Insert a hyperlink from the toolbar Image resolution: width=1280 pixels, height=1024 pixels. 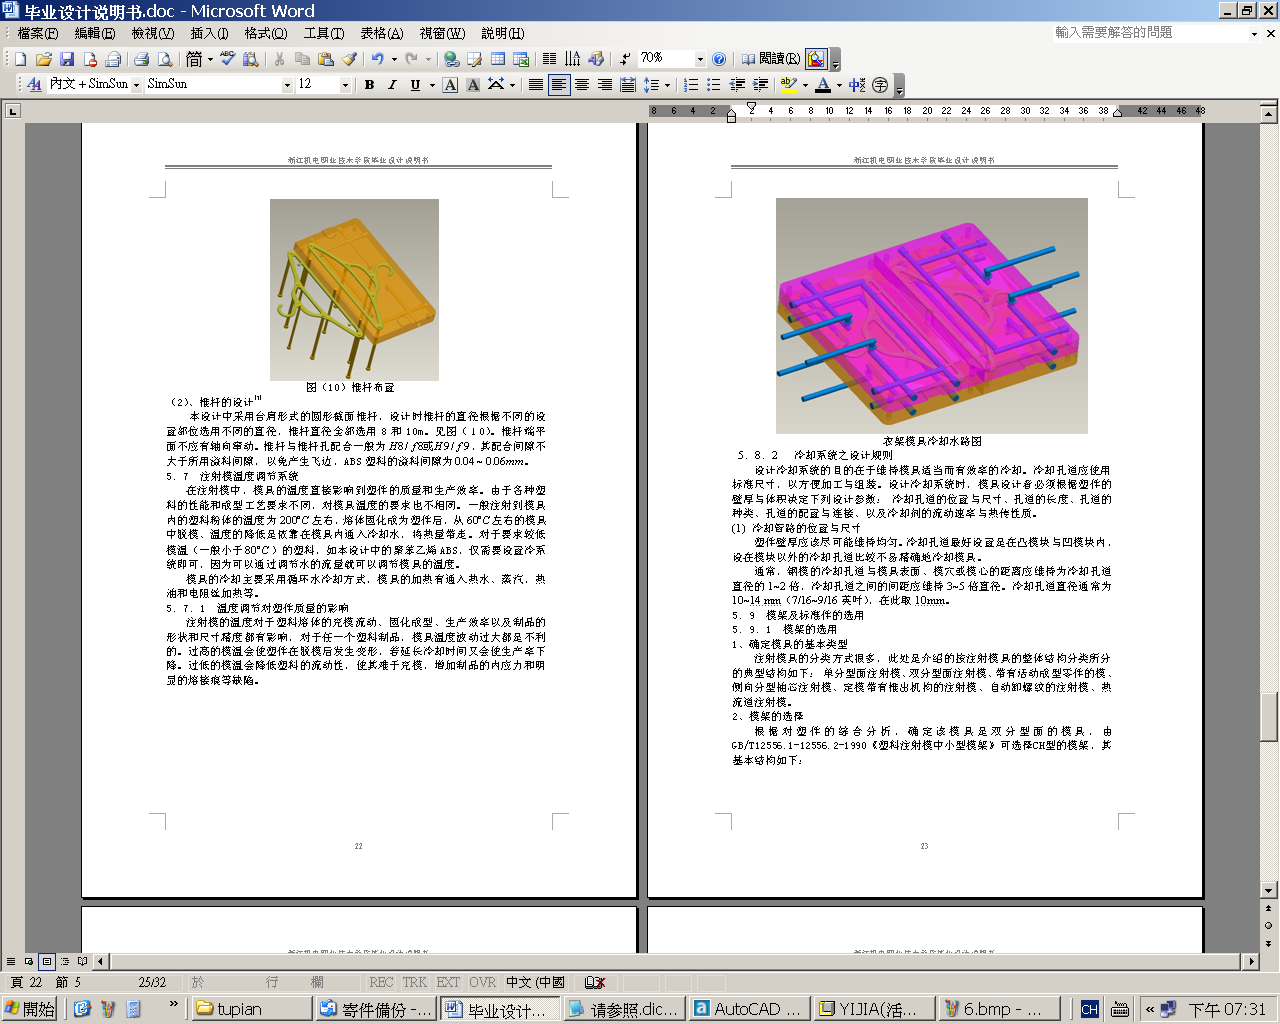click(x=452, y=59)
